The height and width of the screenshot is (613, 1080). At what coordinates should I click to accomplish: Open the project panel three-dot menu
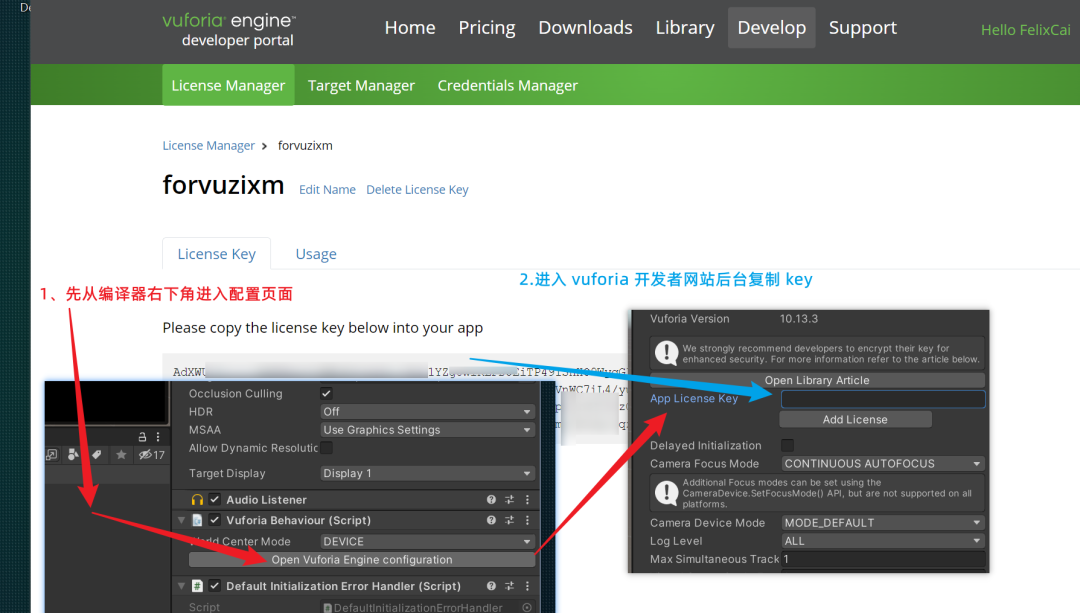click(158, 437)
